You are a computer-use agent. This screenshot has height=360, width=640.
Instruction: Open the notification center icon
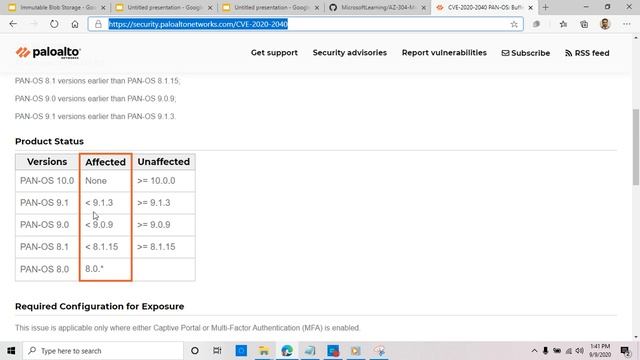tap(625, 351)
